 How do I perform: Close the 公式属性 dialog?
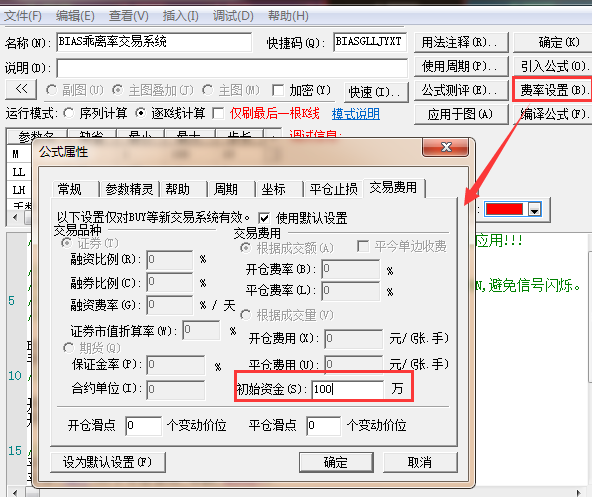point(446,147)
